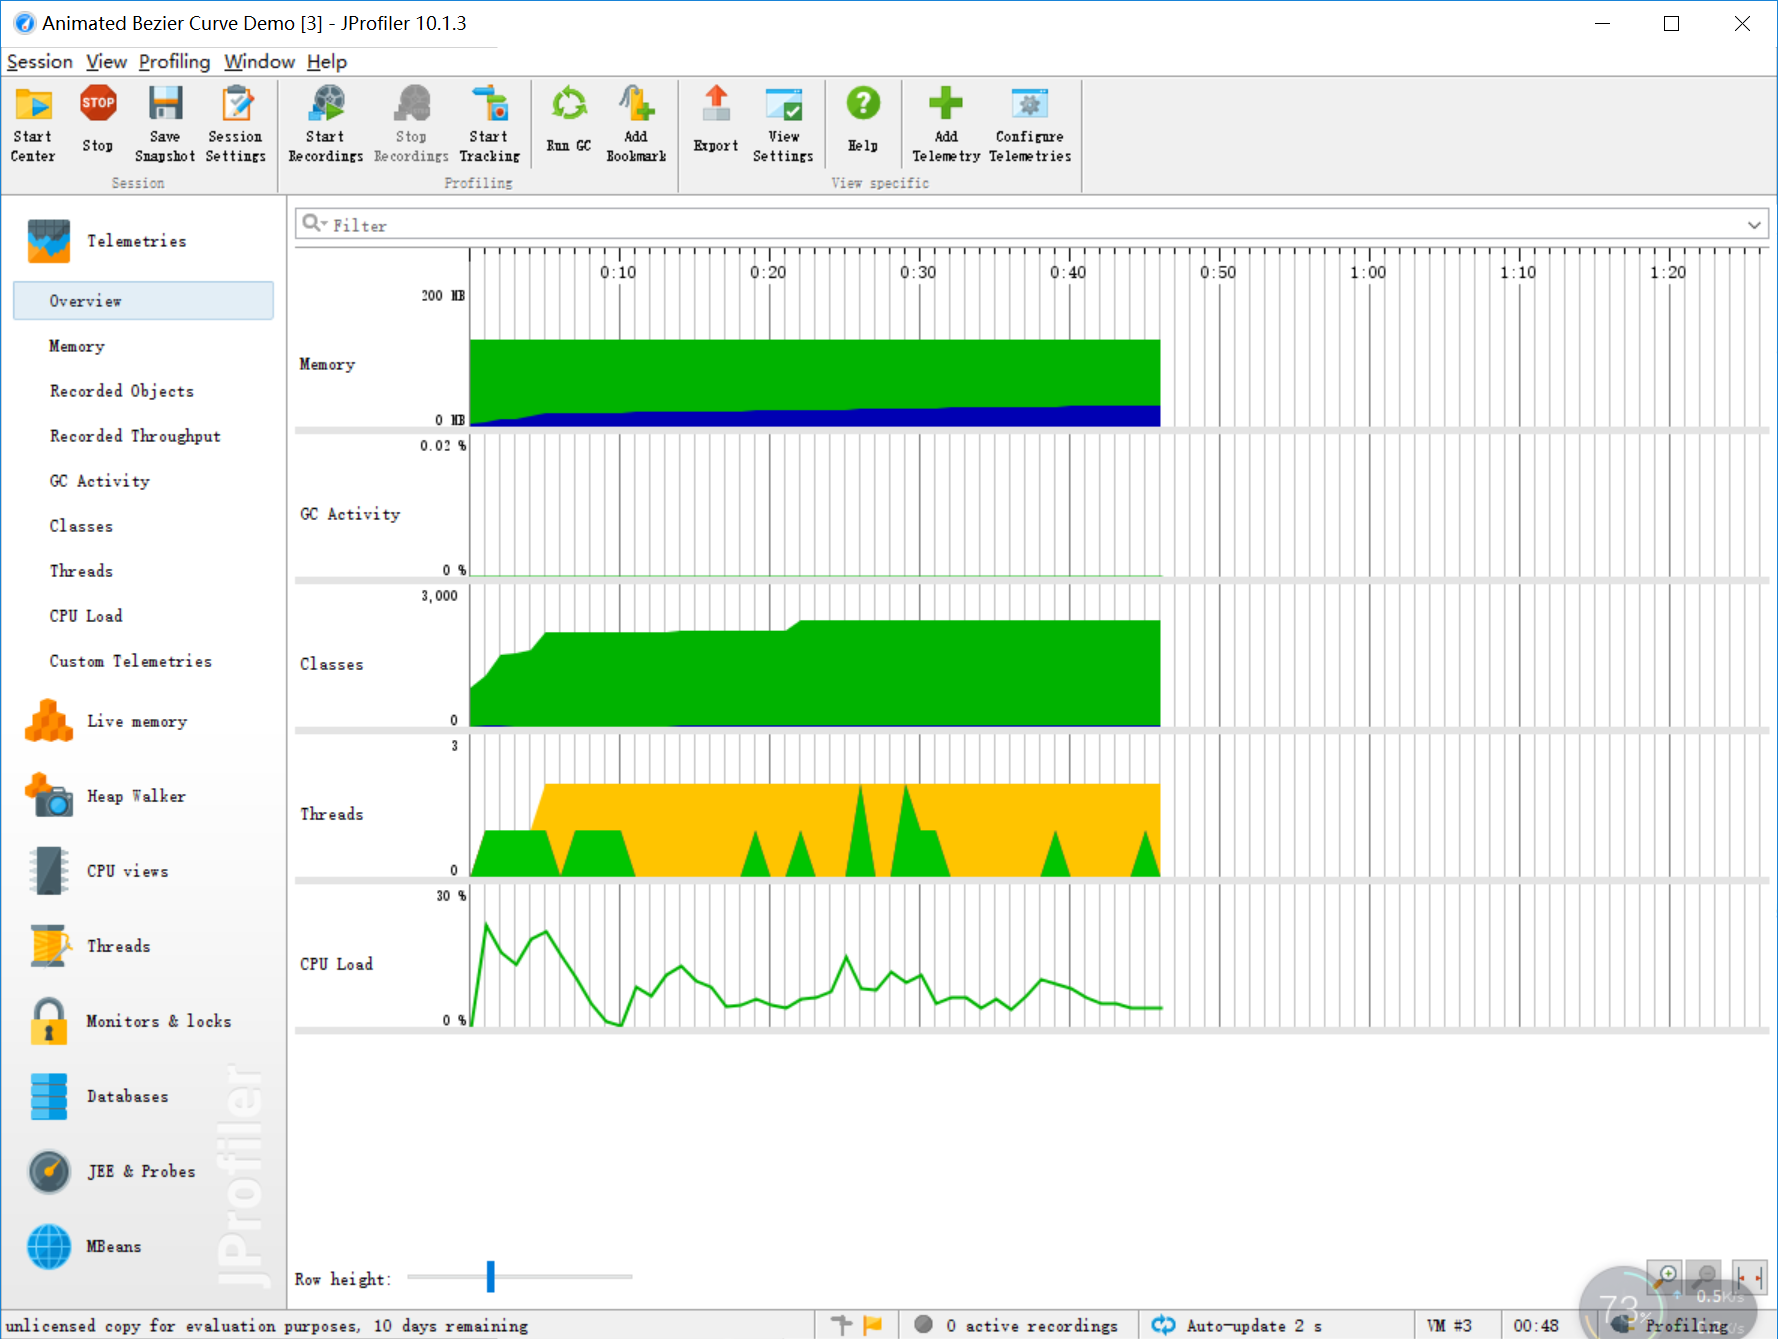Click the pin icon in status bar
The height and width of the screenshot is (1339, 1778).
pos(842,1325)
